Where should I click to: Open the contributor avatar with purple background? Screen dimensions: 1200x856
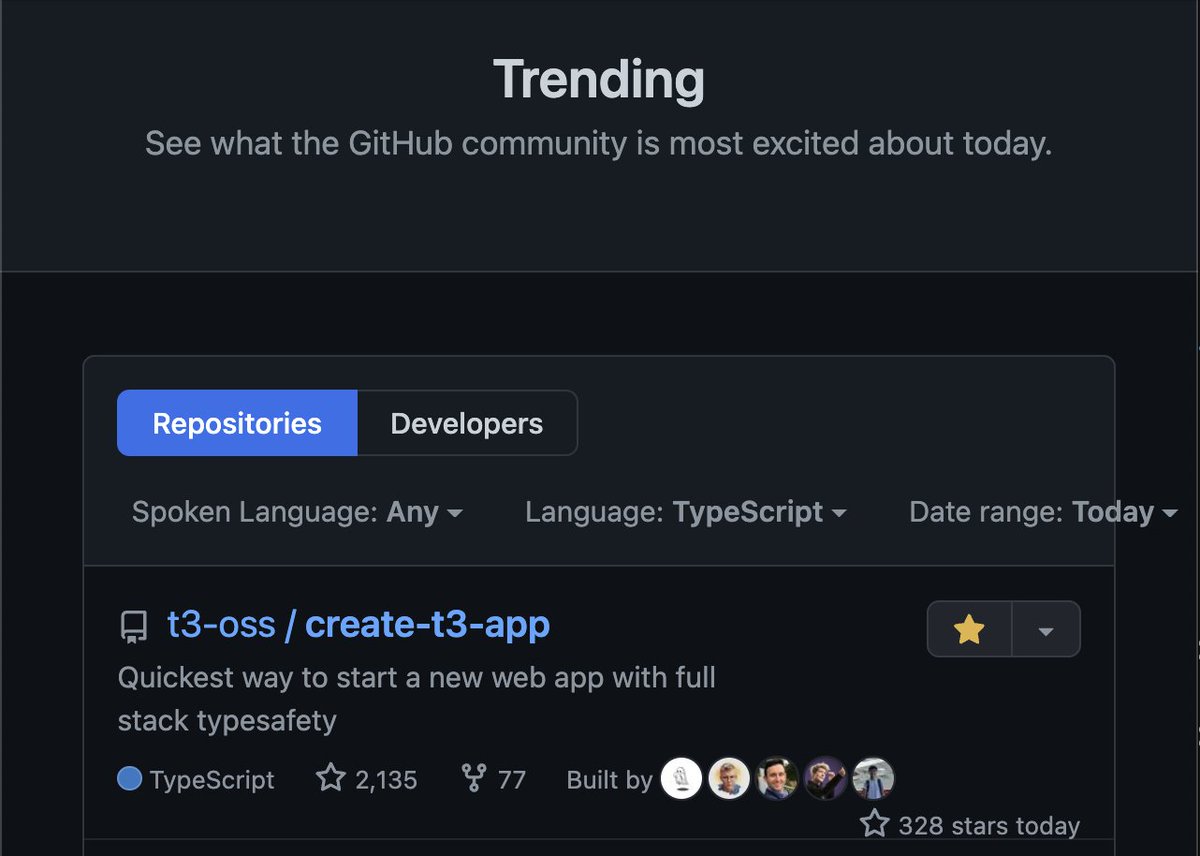pos(825,778)
